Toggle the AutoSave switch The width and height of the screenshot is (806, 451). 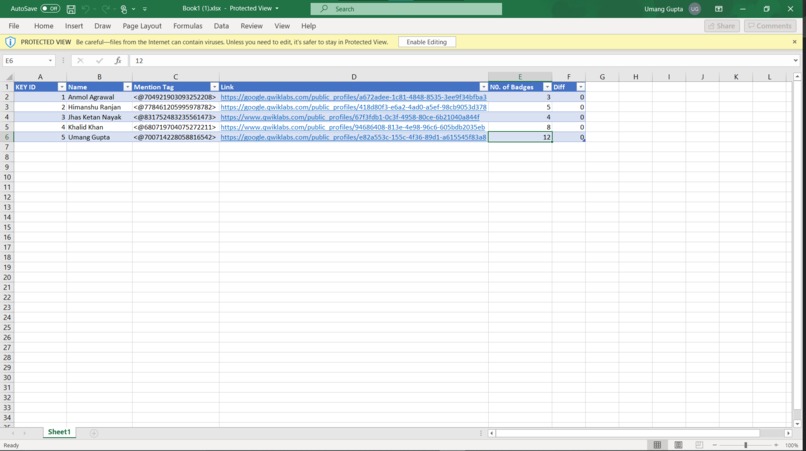pyautogui.click(x=50, y=9)
